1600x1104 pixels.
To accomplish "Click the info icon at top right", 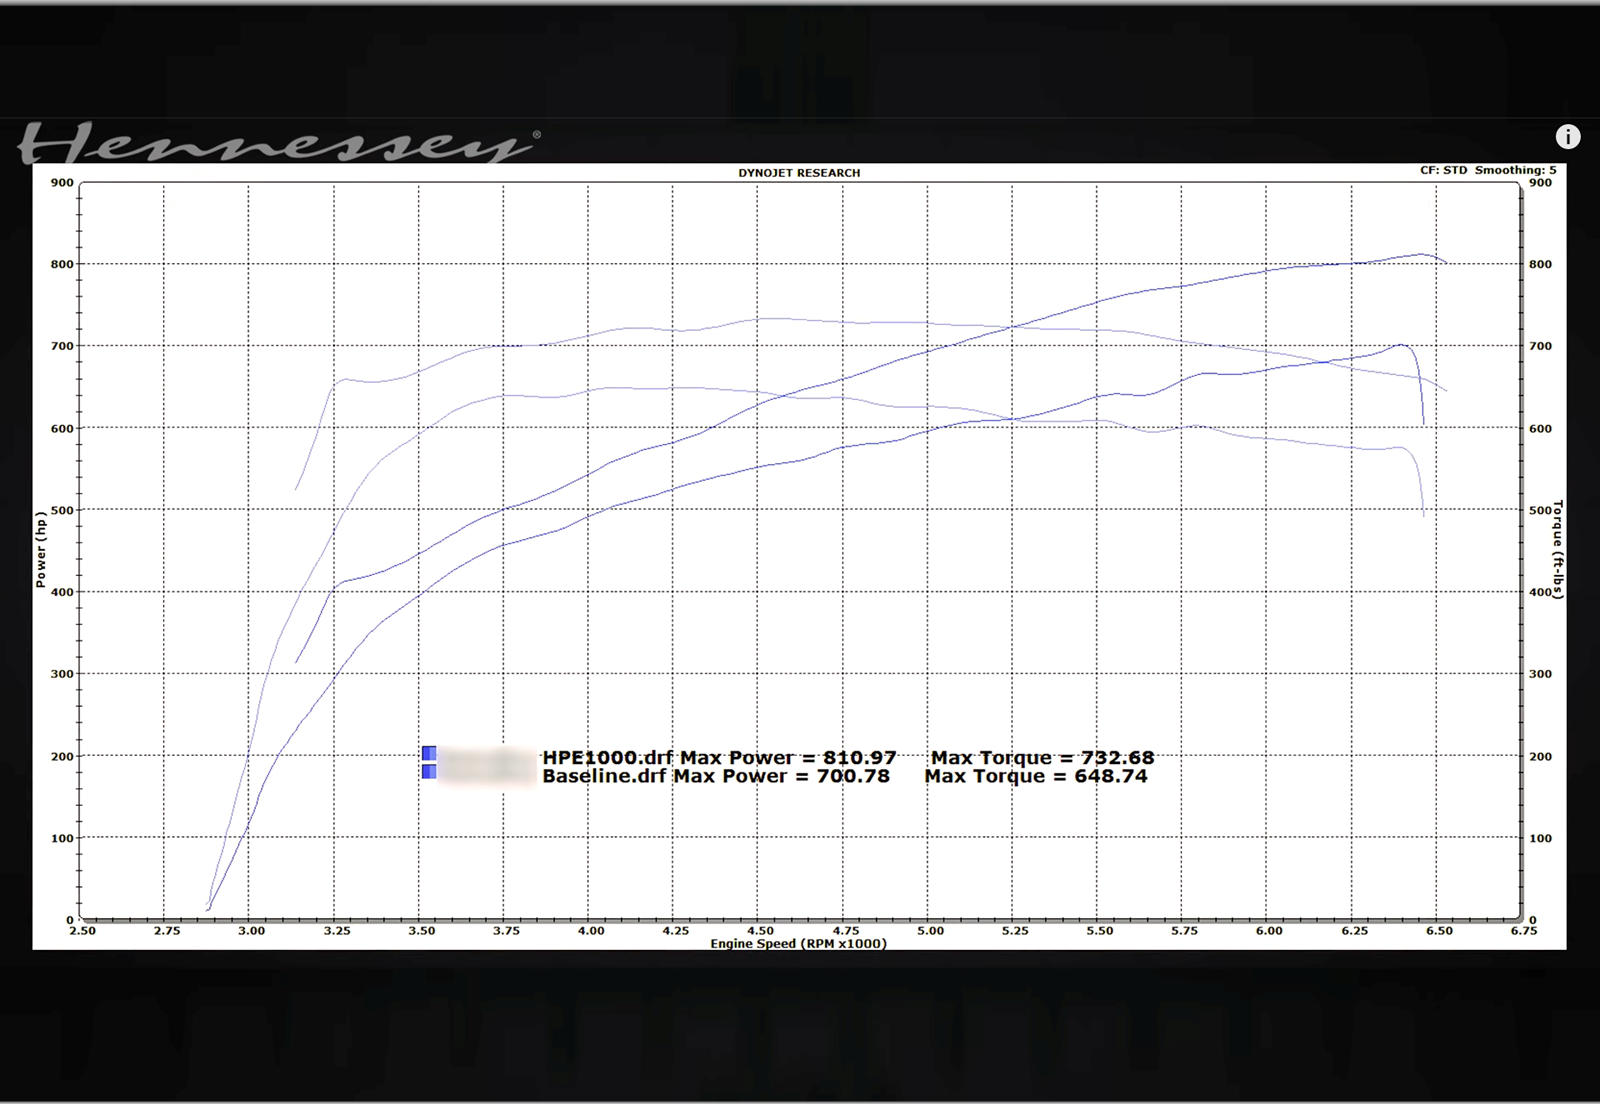I will (x=1568, y=137).
